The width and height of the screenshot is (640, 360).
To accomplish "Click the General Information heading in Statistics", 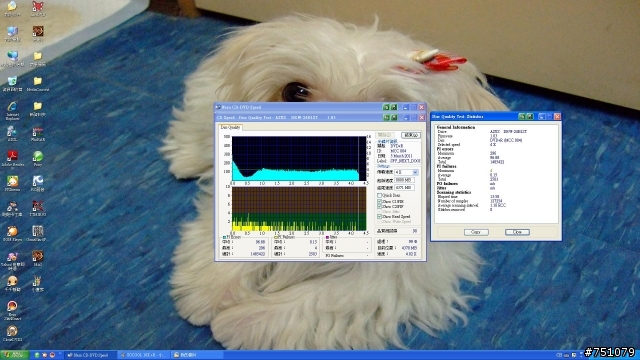I will (x=456, y=127).
